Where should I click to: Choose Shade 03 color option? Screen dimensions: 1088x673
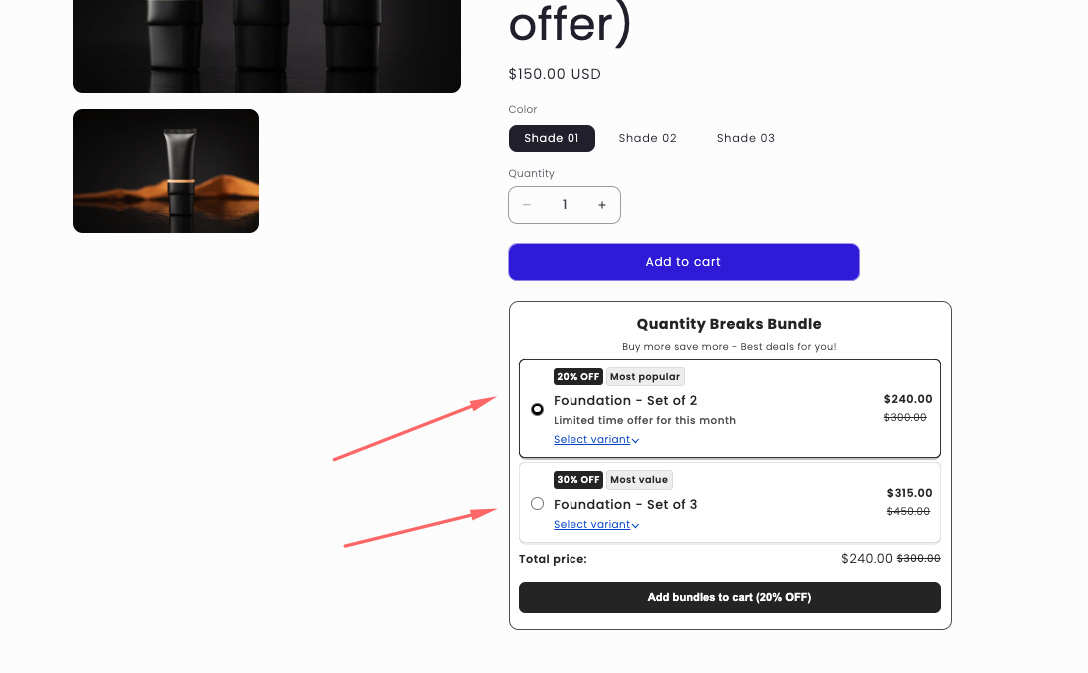745,138
